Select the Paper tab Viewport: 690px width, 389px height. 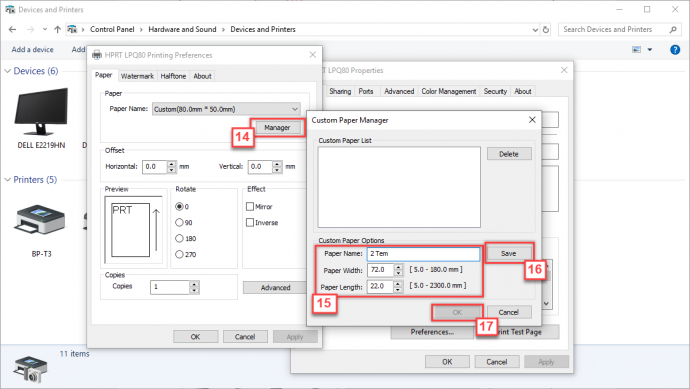pyautogui.click(x=103, y=75)
